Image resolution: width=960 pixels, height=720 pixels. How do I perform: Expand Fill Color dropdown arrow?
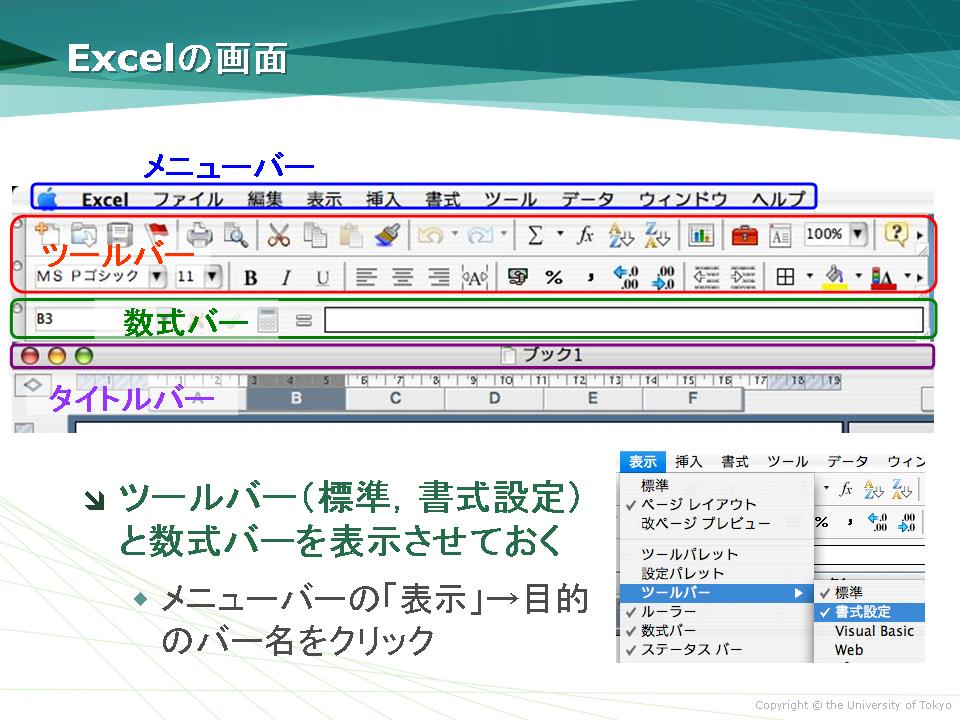pyautogui.click(x=858, y=277)
